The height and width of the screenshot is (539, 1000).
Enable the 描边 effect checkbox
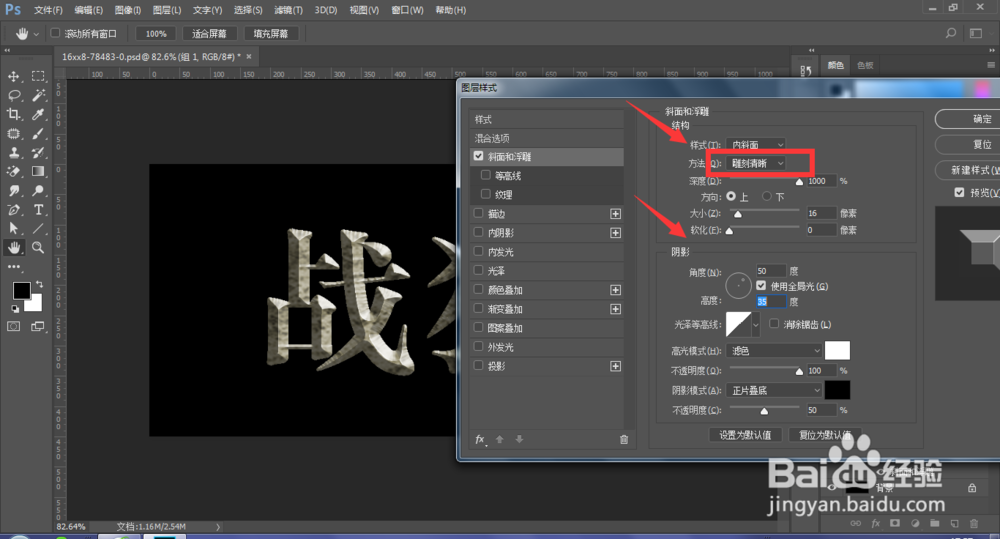[478, 213]
